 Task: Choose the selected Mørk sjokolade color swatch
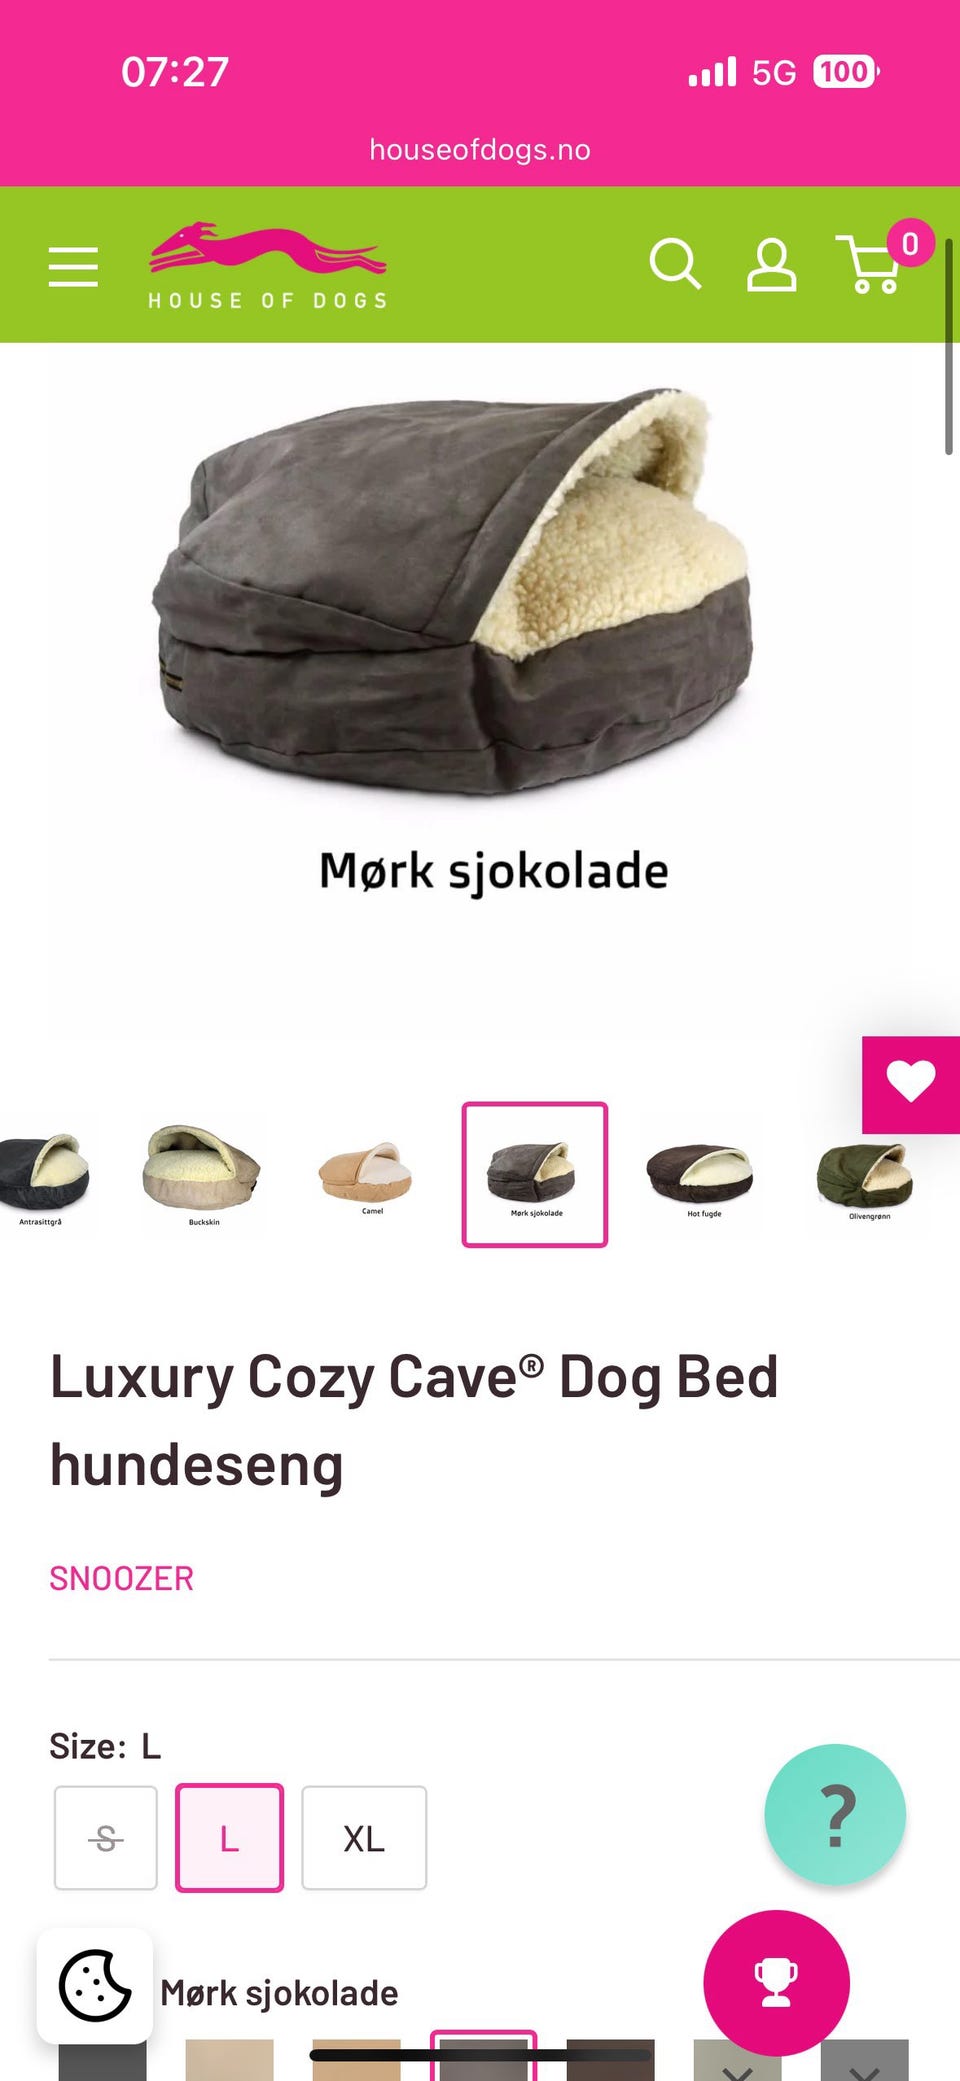point(484,2055)
